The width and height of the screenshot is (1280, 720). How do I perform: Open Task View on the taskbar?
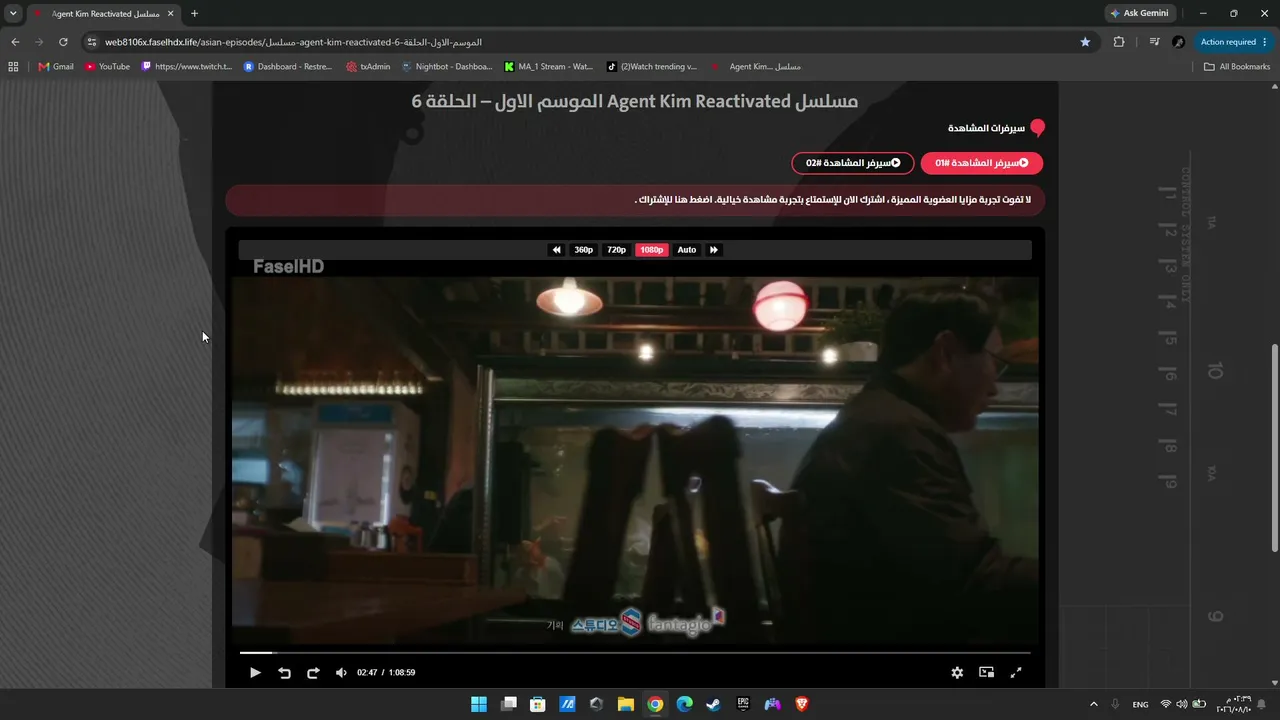[x=508, y=704]
